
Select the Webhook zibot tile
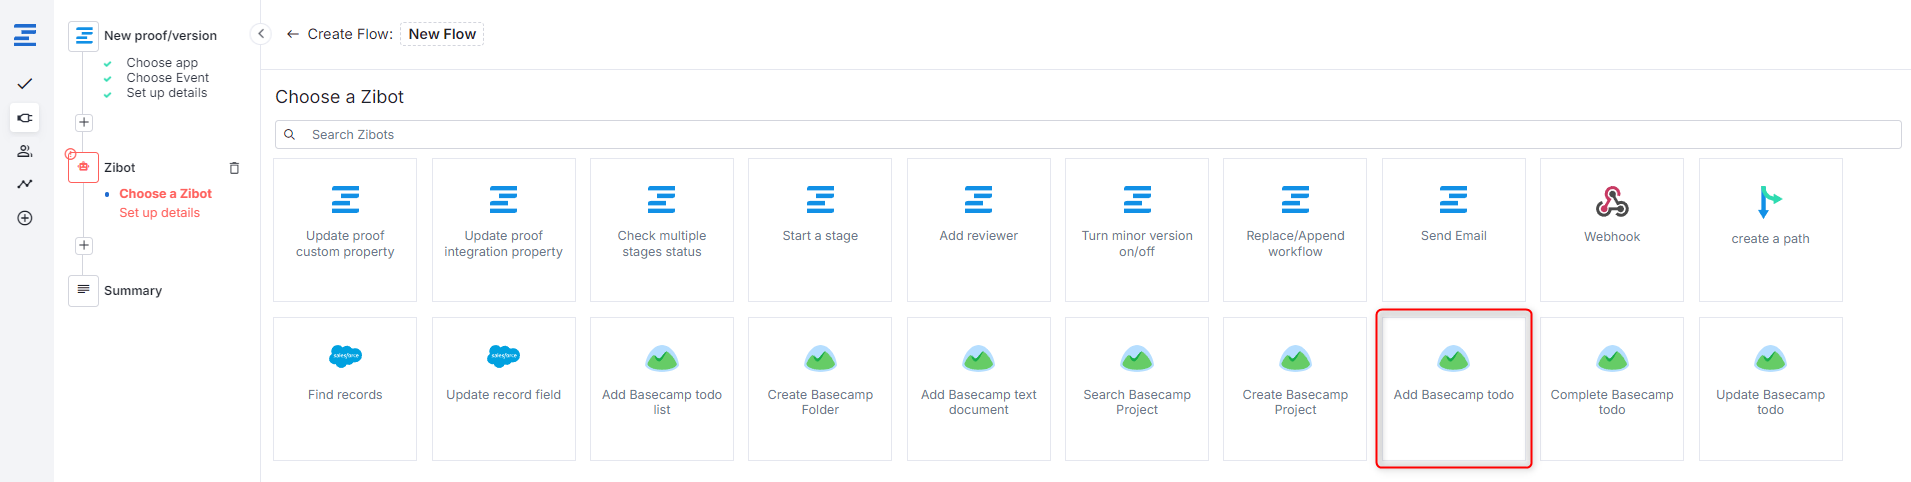tap(1611, 230)
